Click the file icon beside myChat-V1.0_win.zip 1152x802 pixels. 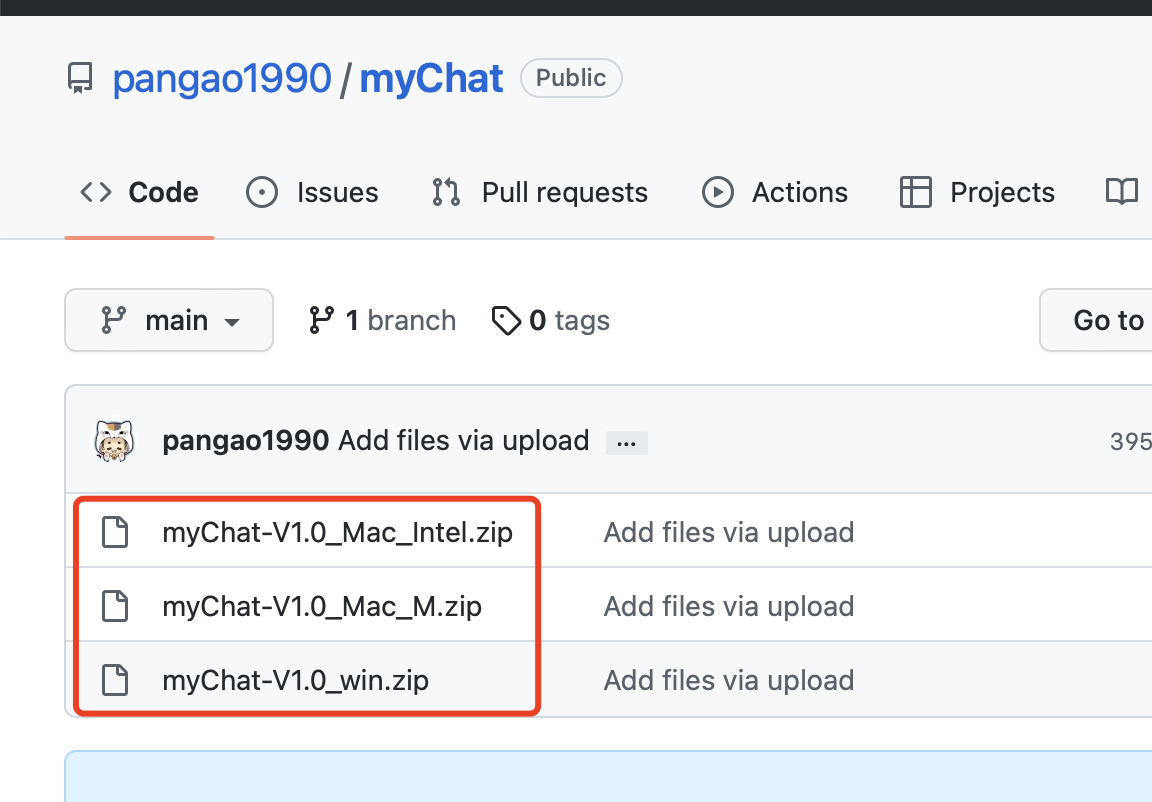(x=115, y=680)
